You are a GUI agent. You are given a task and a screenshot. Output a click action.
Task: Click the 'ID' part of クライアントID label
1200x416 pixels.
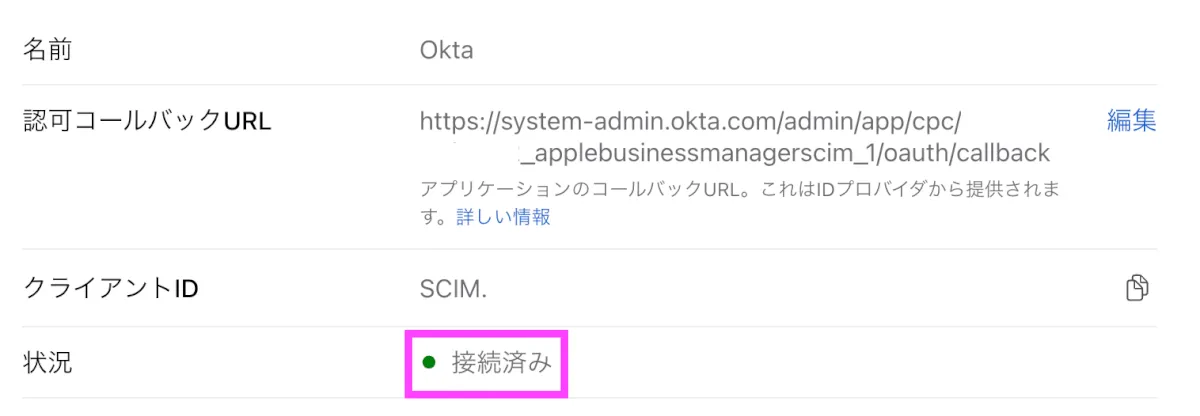pyautogui.click(x=185, y=289)
